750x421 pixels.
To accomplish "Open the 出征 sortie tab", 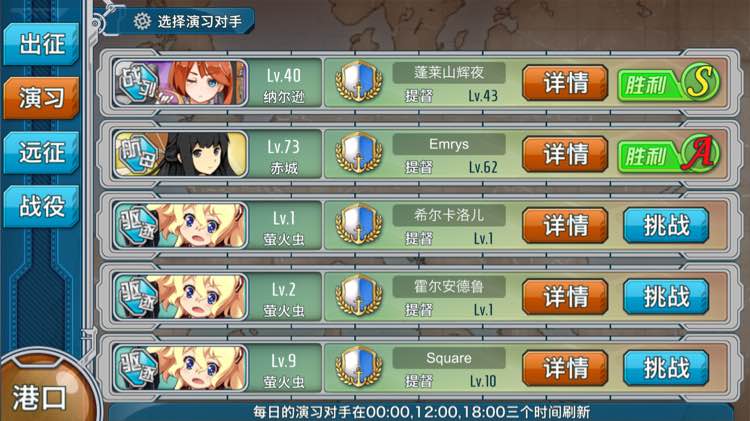I will click(x=41, y=44).
